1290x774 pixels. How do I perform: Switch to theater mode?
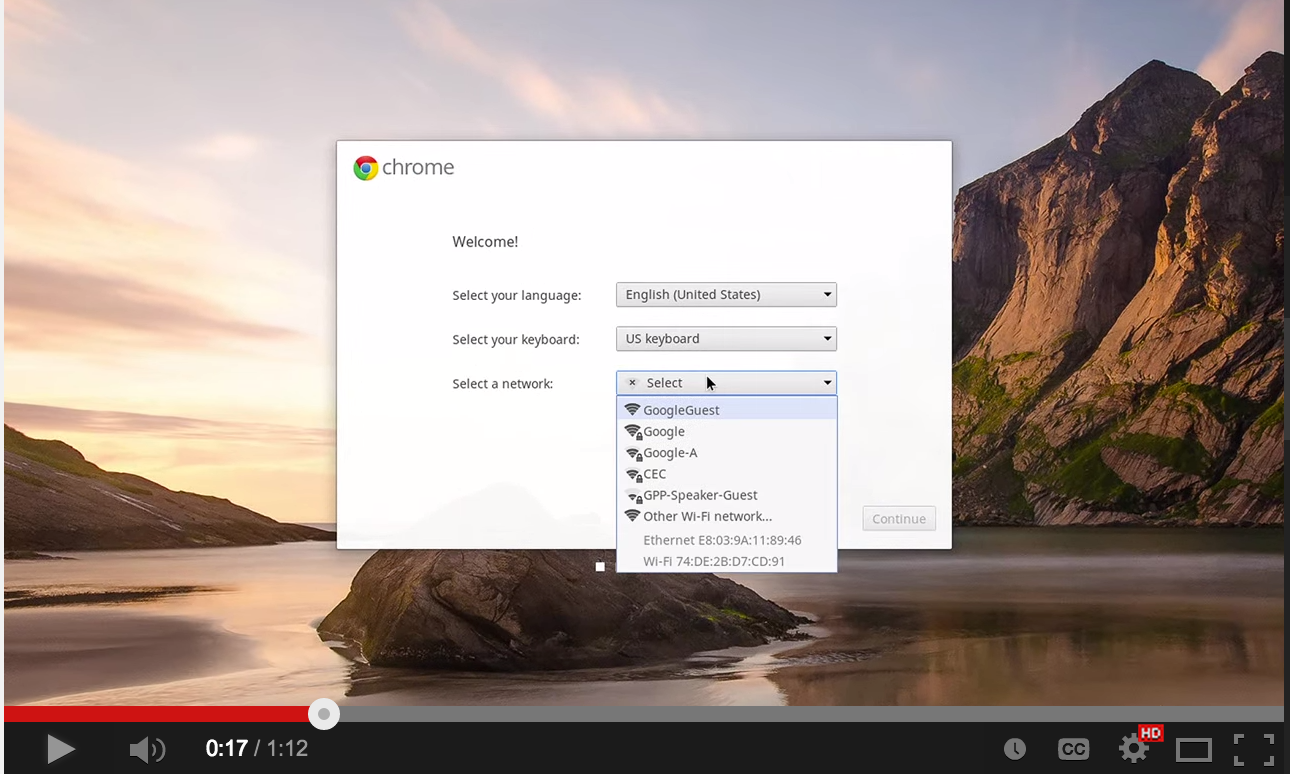click(1194, 749)
